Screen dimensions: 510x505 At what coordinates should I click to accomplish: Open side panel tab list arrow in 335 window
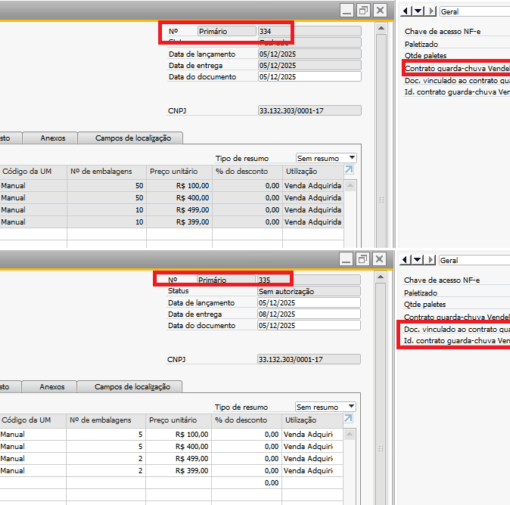click(x=417, y=260)
